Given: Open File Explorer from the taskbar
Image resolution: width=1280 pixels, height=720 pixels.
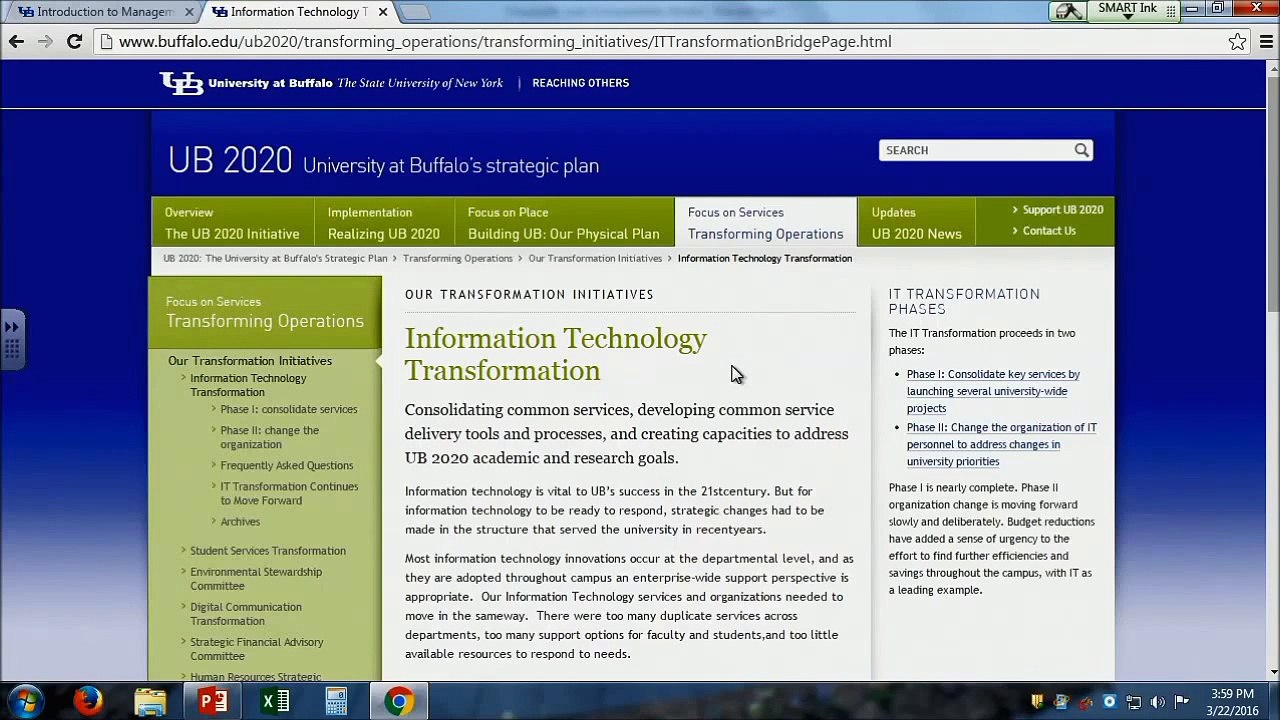Looking at the screenshot, I should click(x=150, y=701).
